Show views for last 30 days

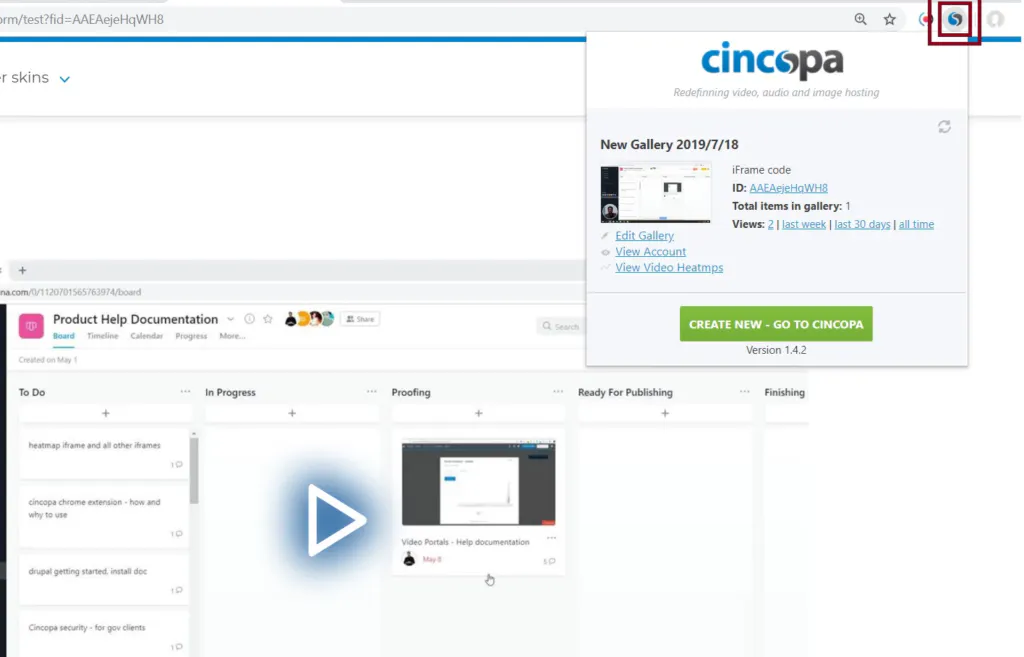(x=862, y=224)
